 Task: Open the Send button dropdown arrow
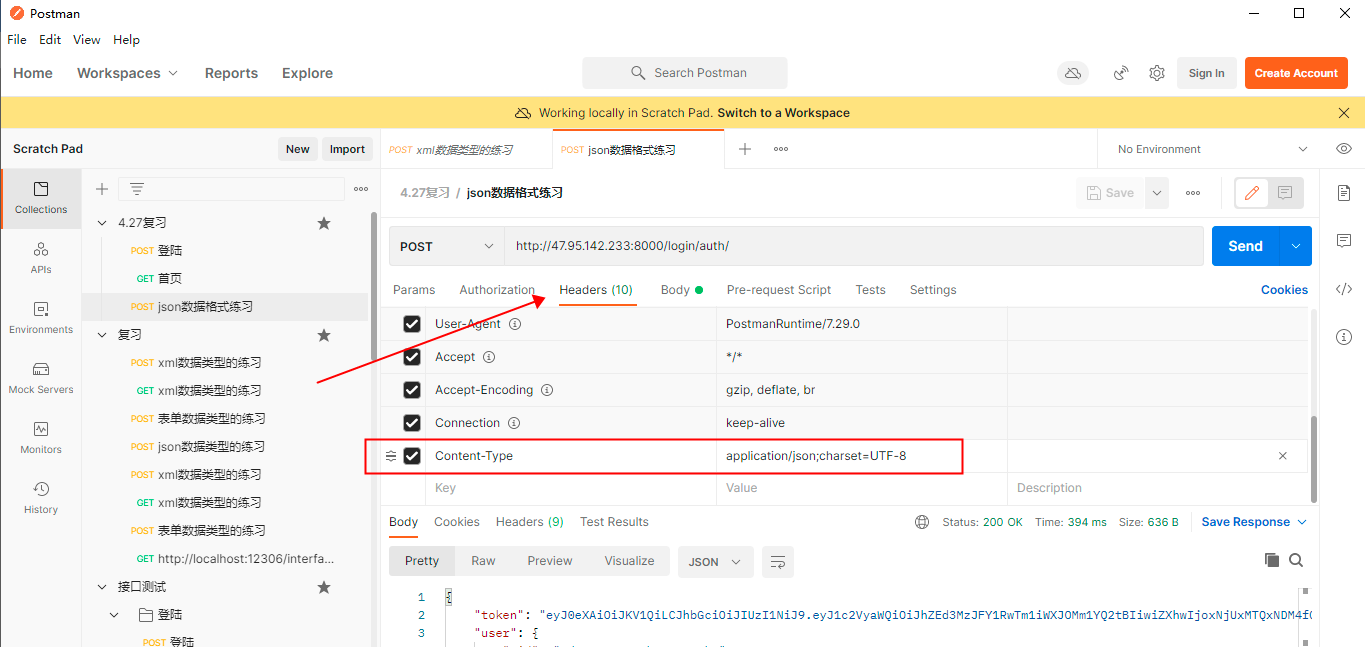(x=1296, y=246)
